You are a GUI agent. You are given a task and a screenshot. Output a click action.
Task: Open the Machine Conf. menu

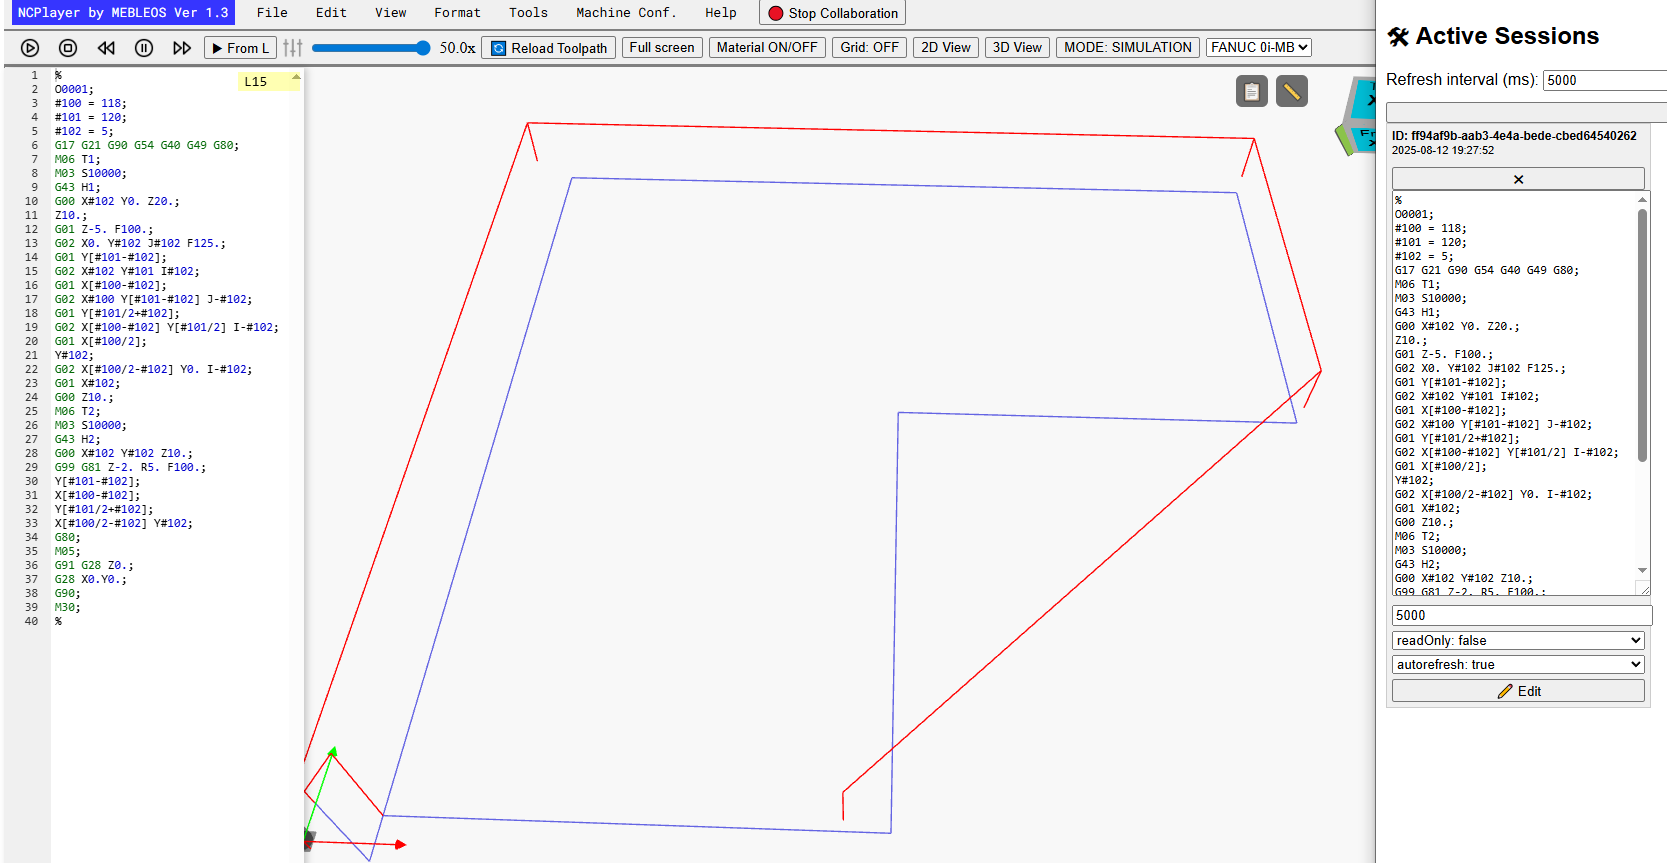point(626,13)
